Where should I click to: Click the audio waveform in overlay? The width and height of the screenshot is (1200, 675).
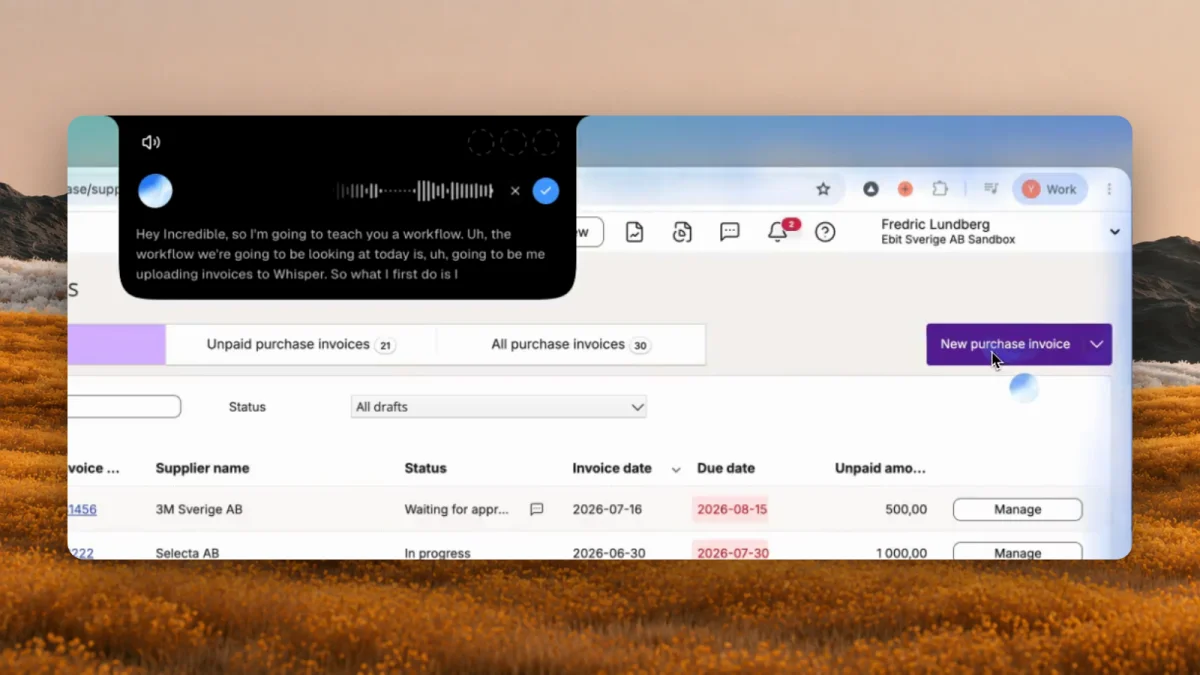(415, 191)
